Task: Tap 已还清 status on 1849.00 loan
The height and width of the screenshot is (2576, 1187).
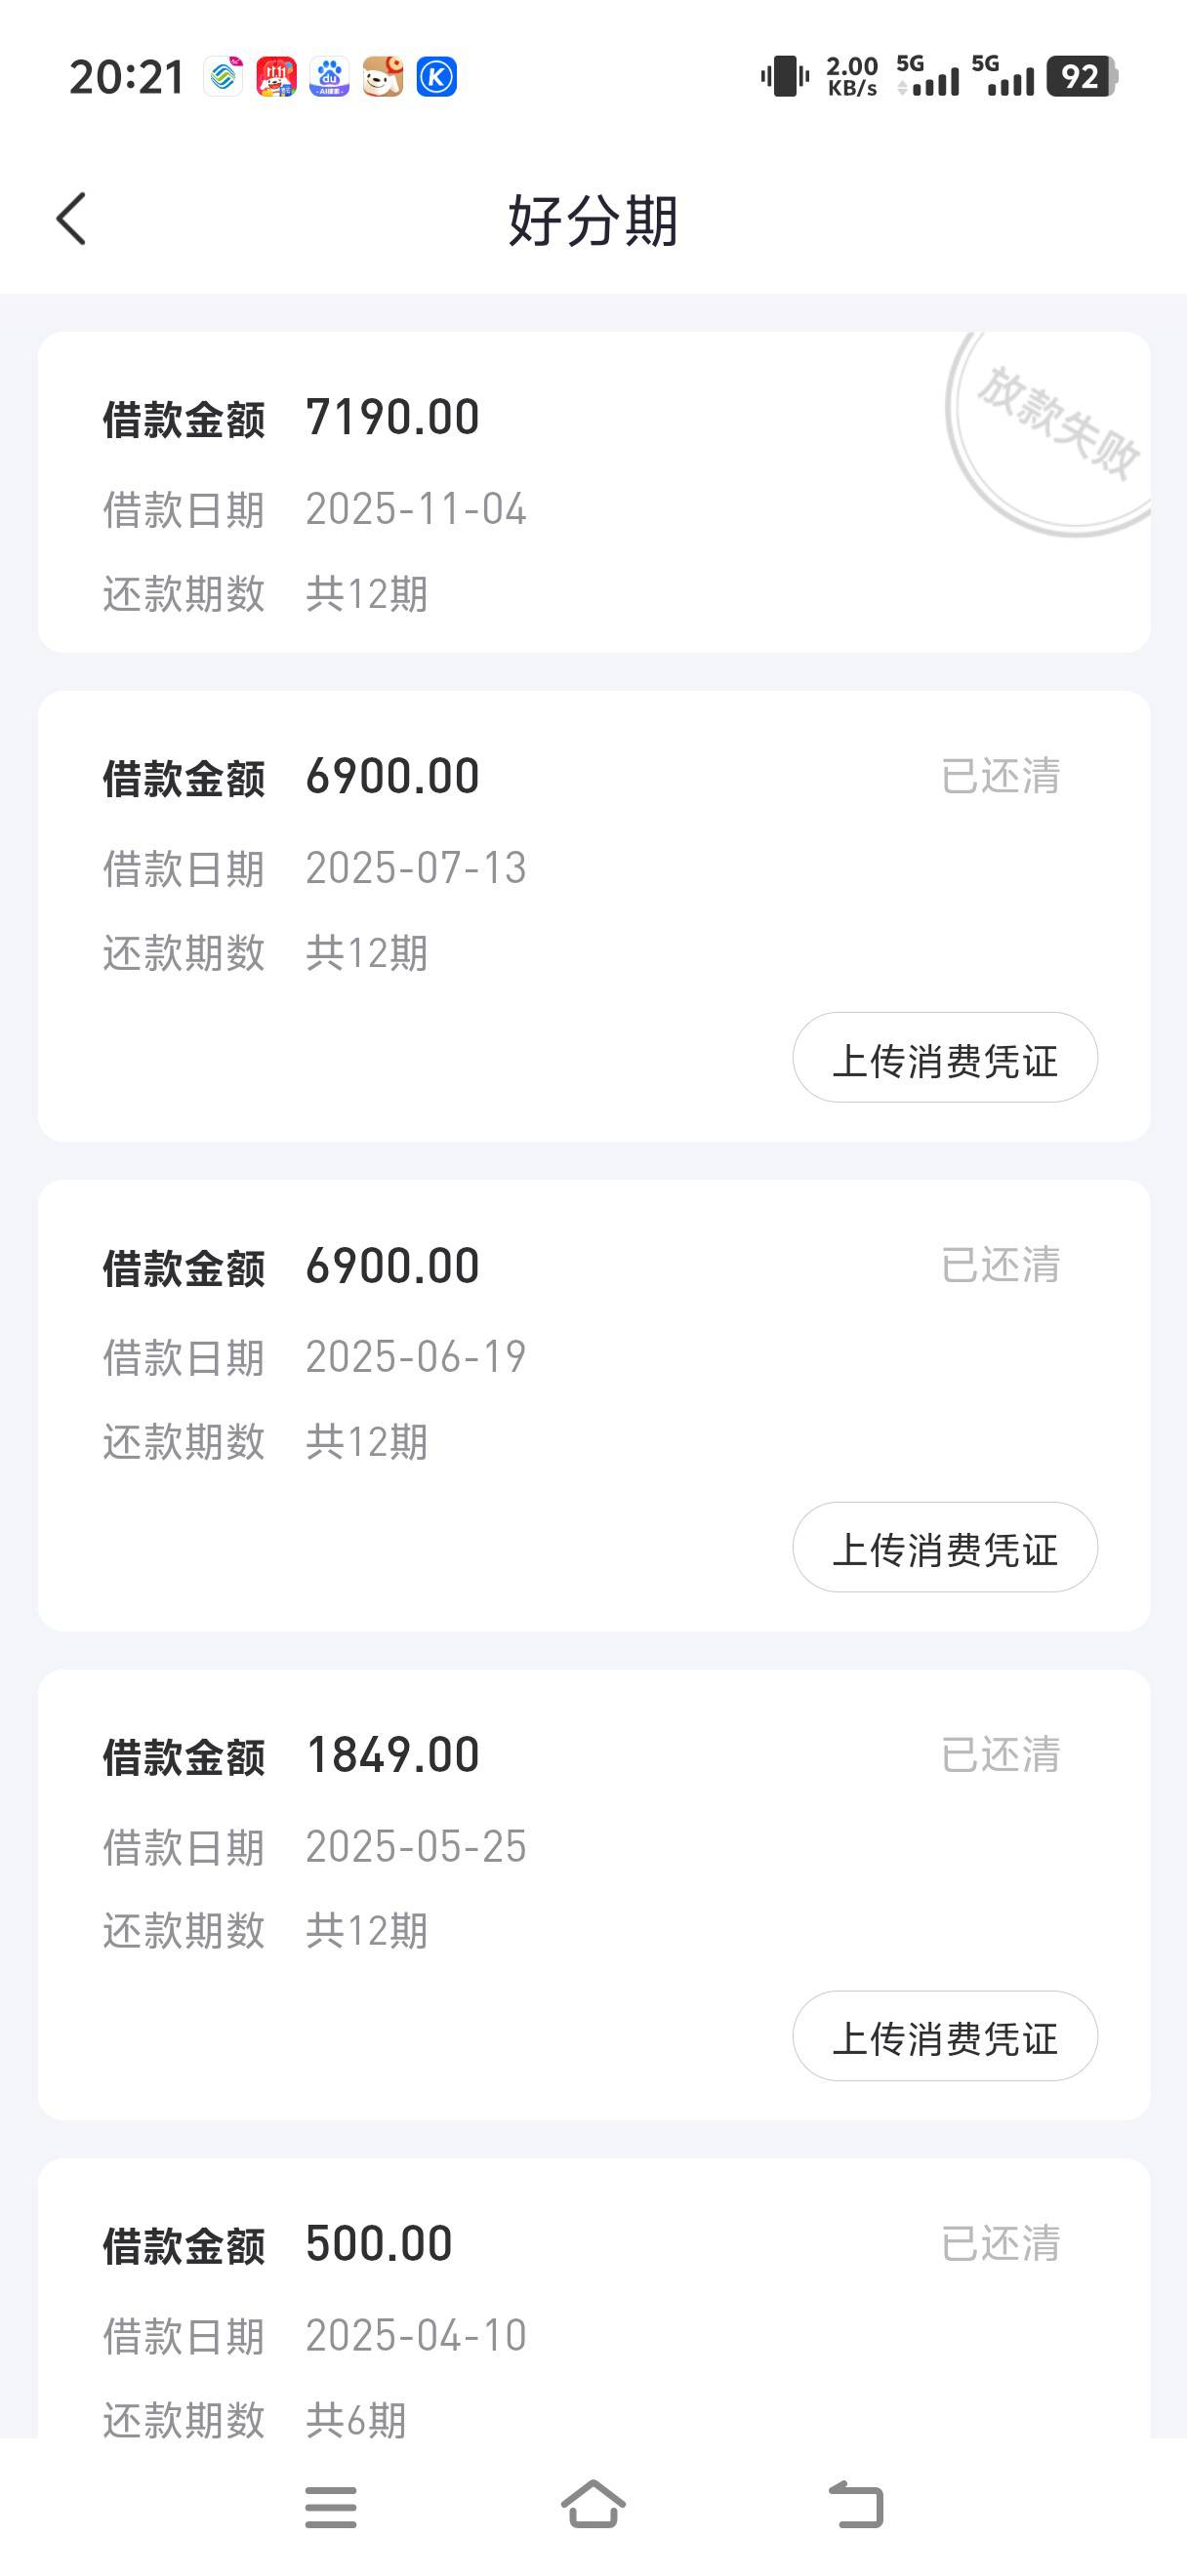Action: (1000, 1755)
